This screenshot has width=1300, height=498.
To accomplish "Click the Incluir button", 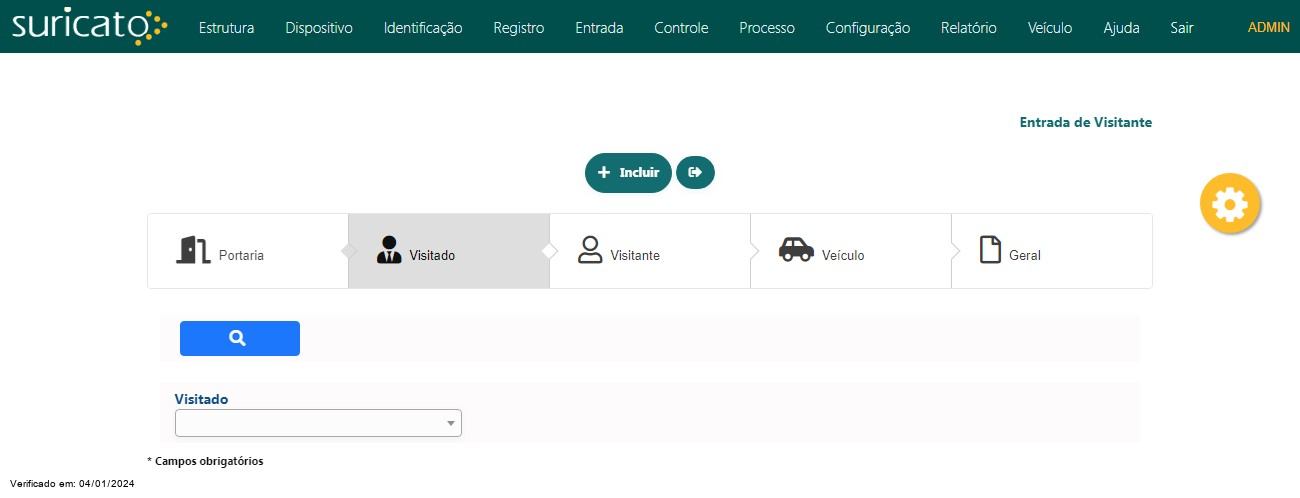I will click(x=628, y=173).
